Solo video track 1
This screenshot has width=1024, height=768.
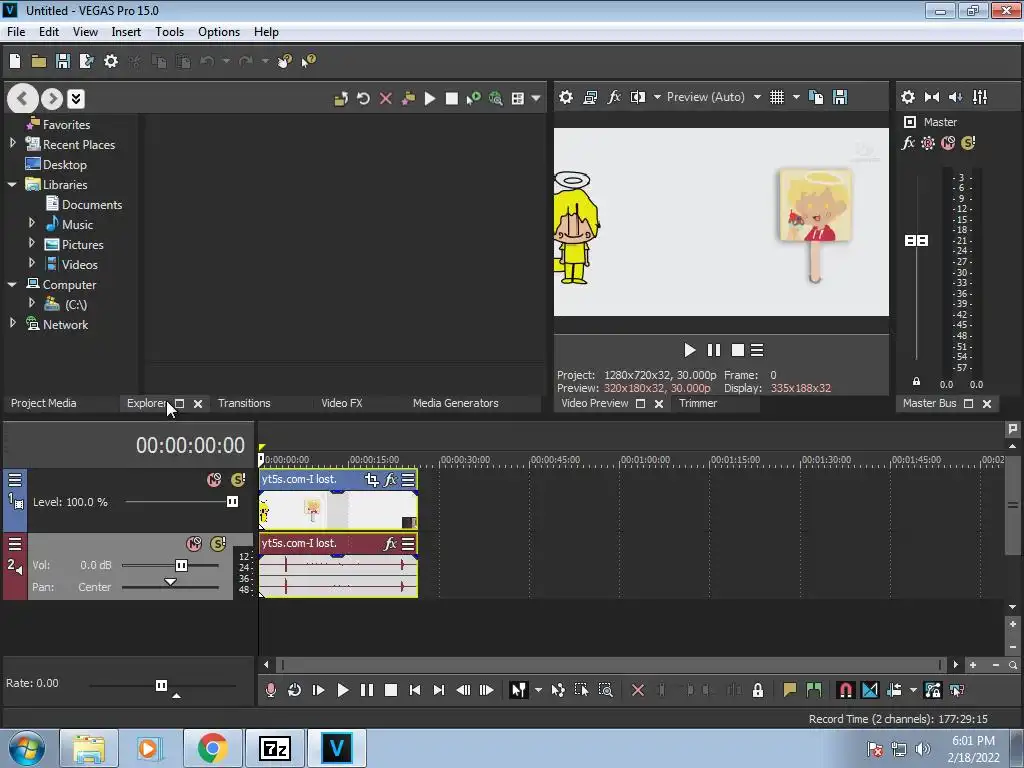tap(238, 480)
